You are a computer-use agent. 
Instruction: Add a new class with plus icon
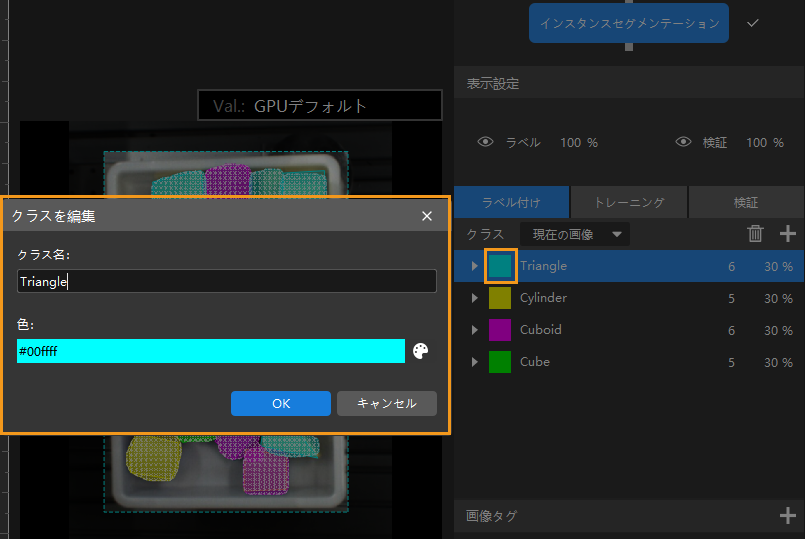pyautogui.click(x=788, y=234)
